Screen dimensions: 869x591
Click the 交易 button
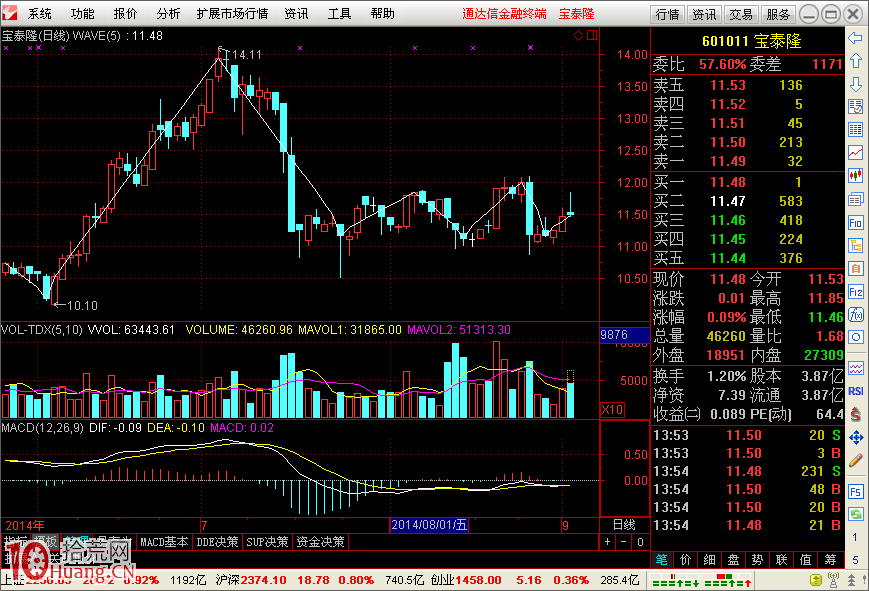(x=740, y=14)
